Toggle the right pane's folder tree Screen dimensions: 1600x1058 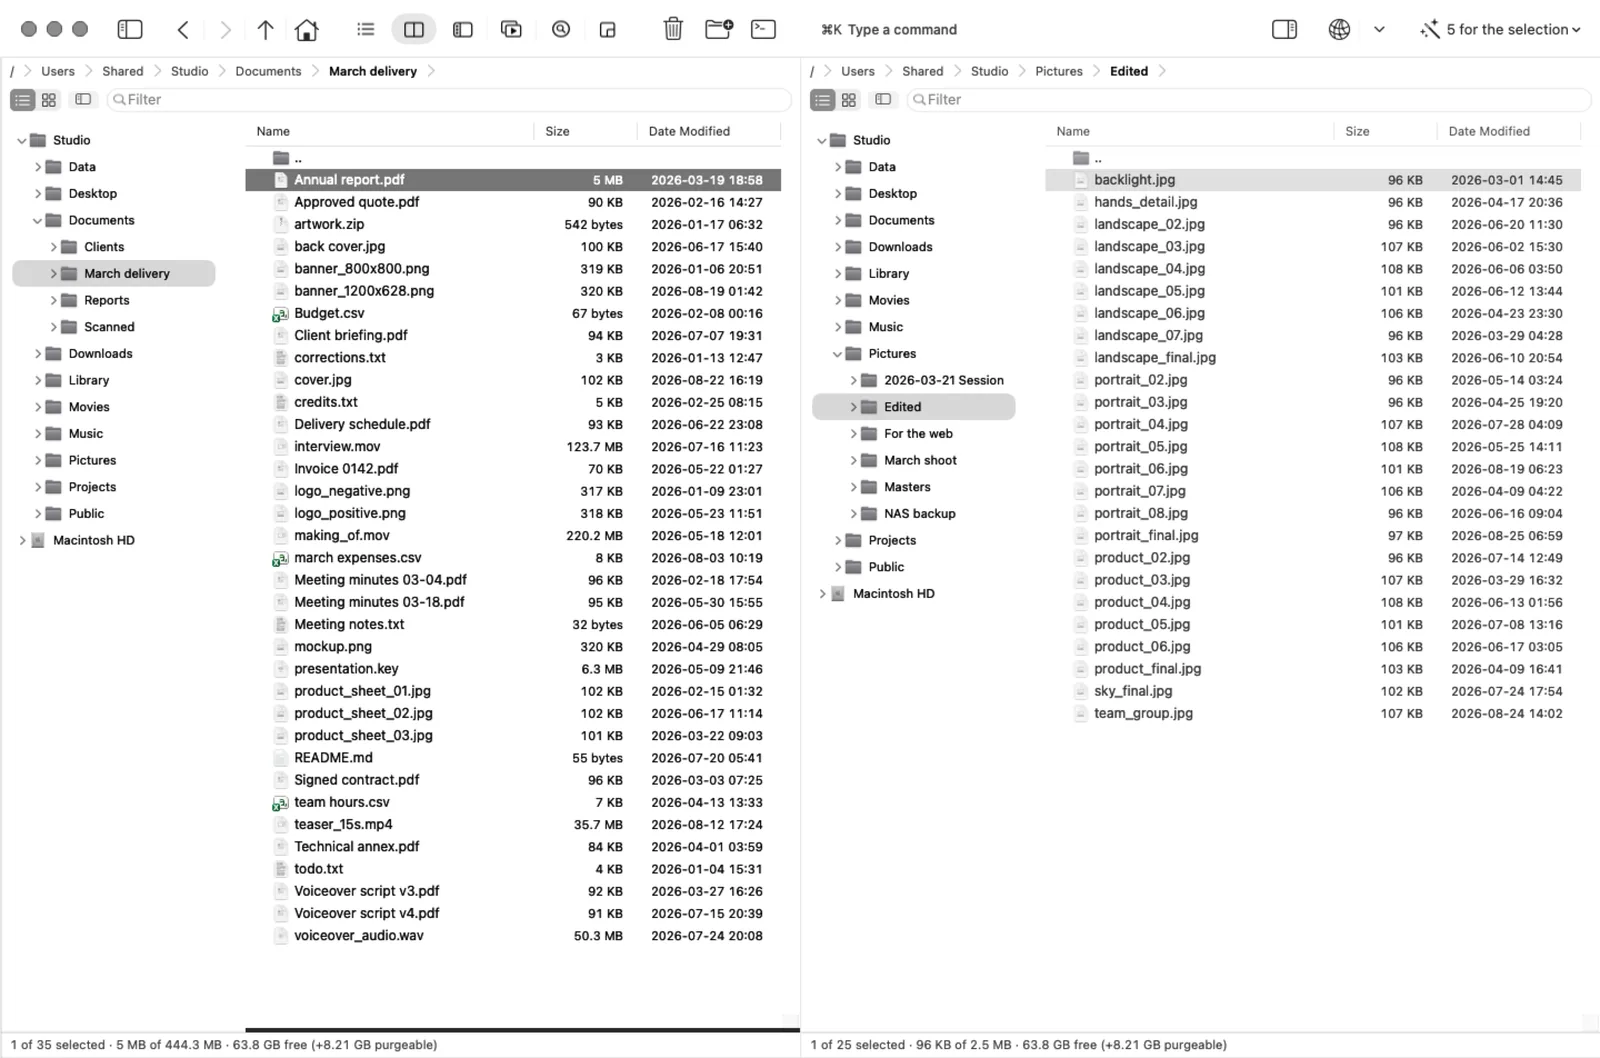click(883, 99)
